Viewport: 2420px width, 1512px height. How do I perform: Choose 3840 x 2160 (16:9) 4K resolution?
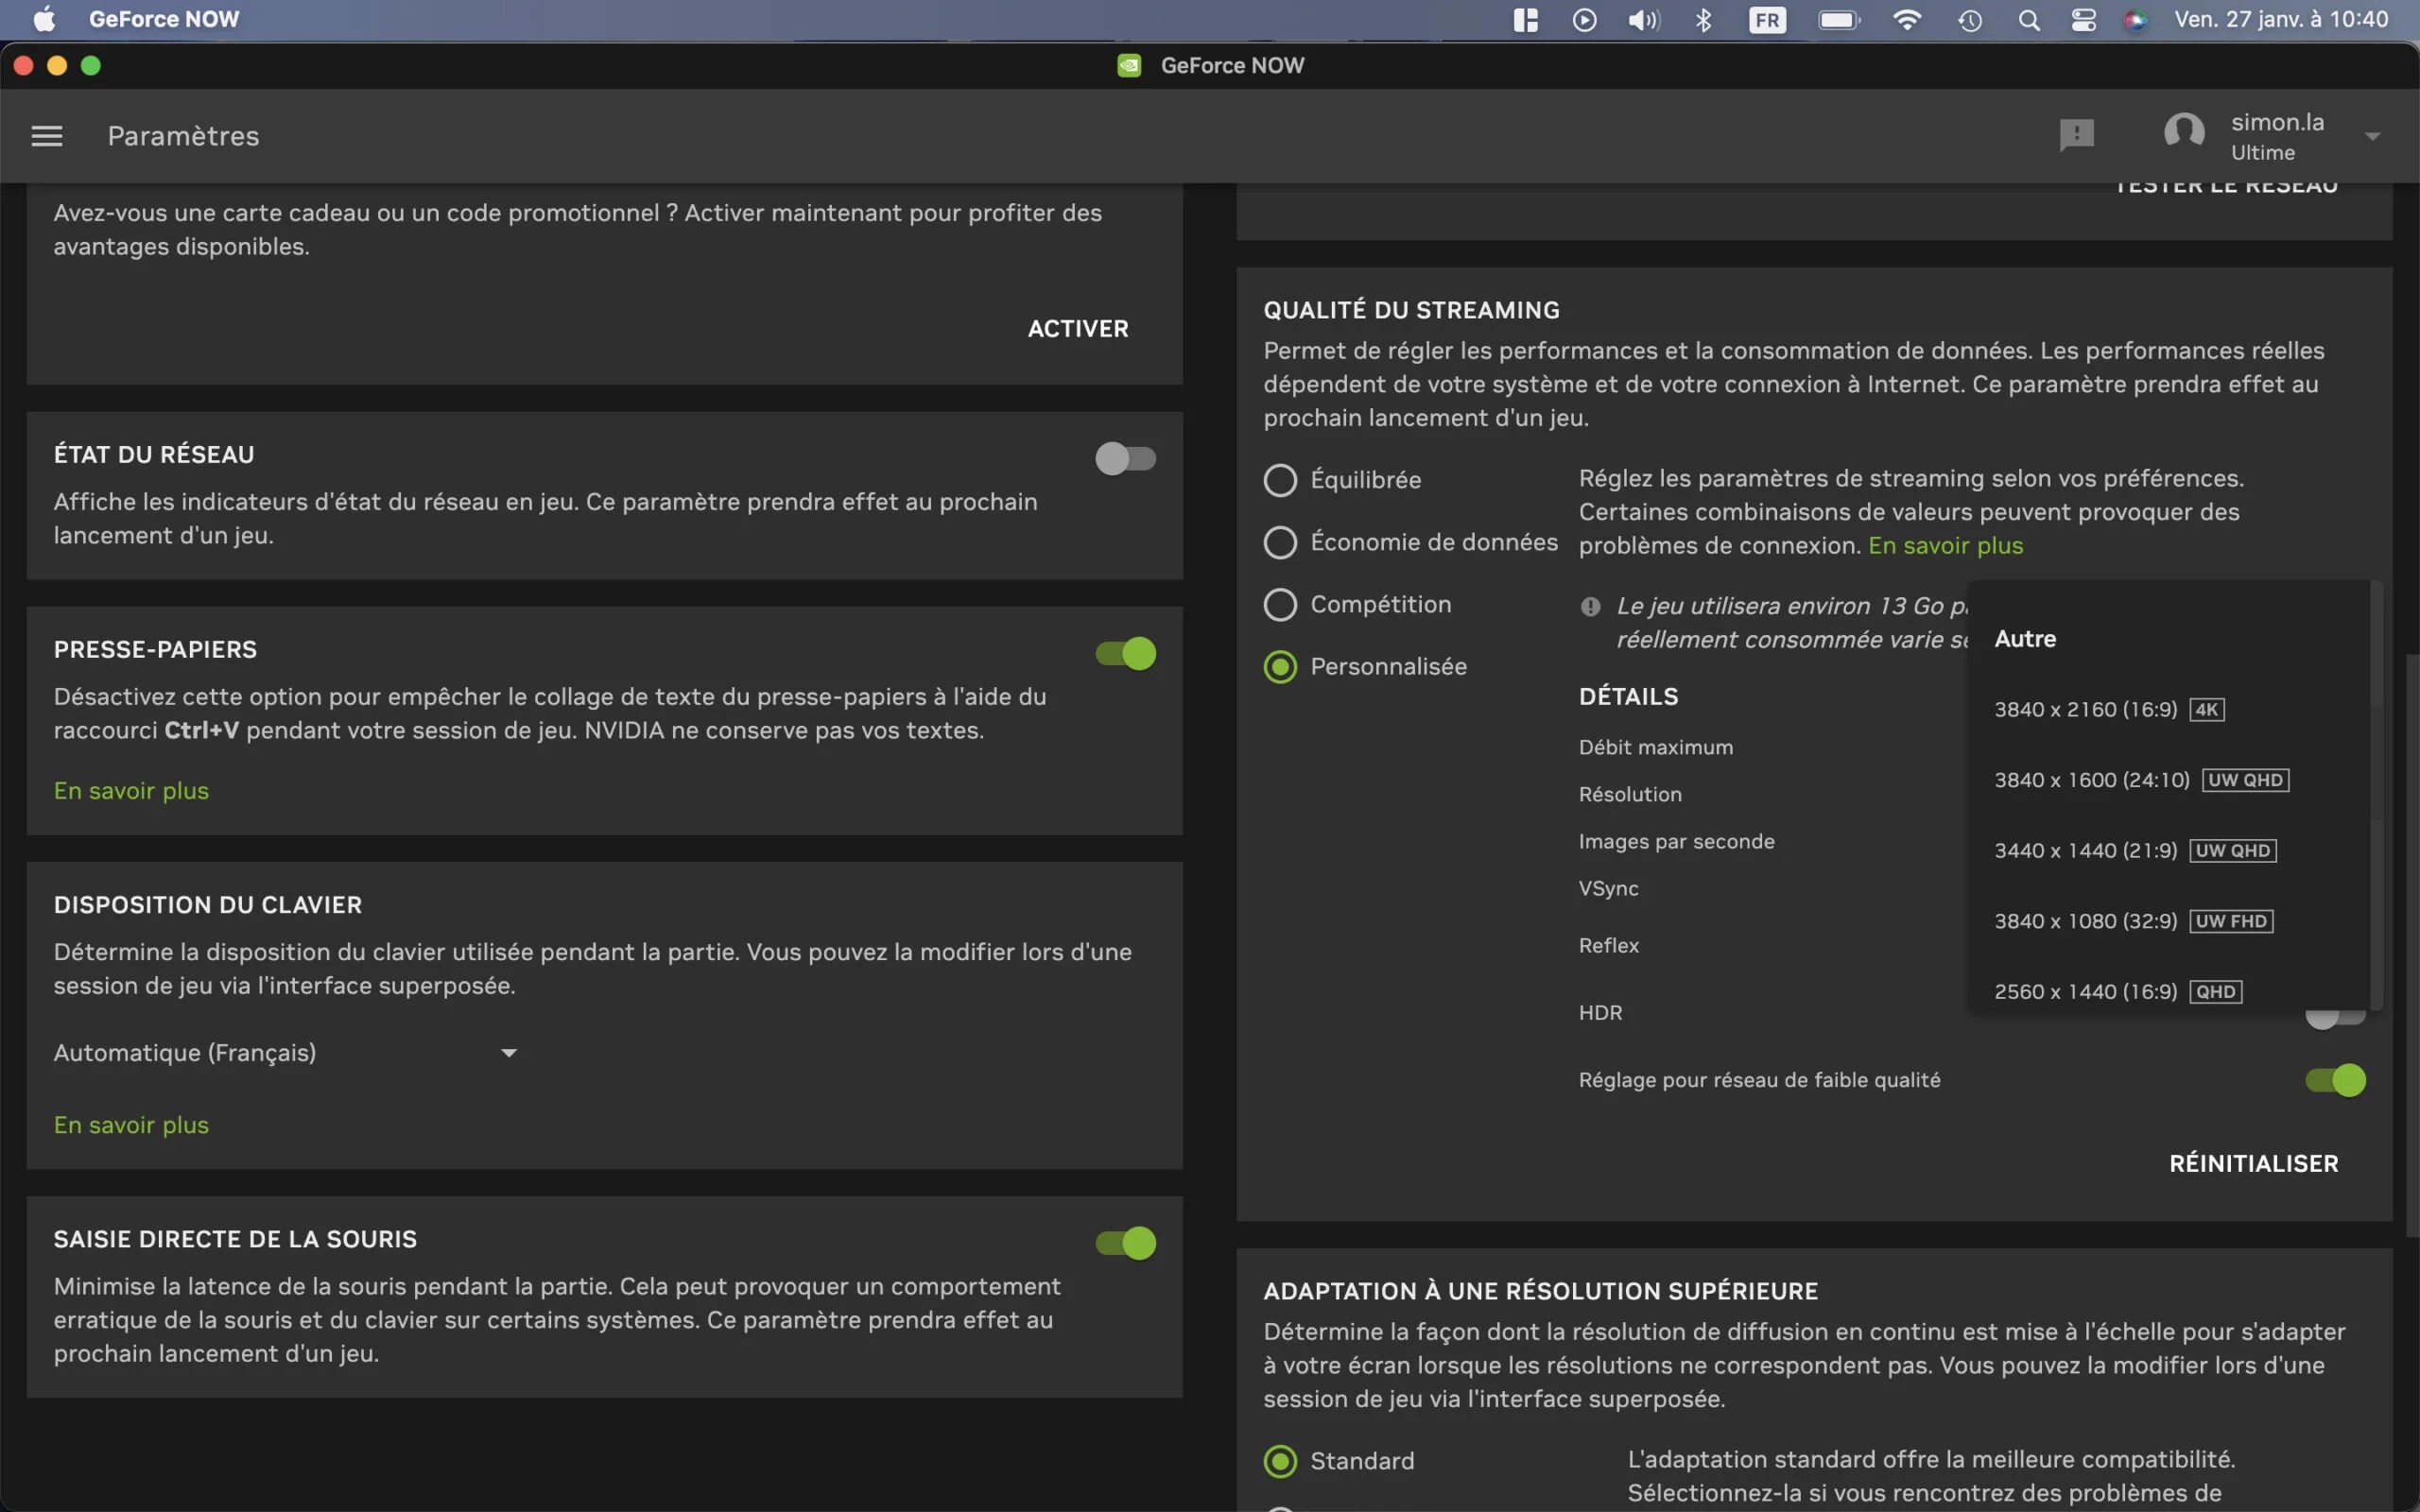pos(2170,709)
